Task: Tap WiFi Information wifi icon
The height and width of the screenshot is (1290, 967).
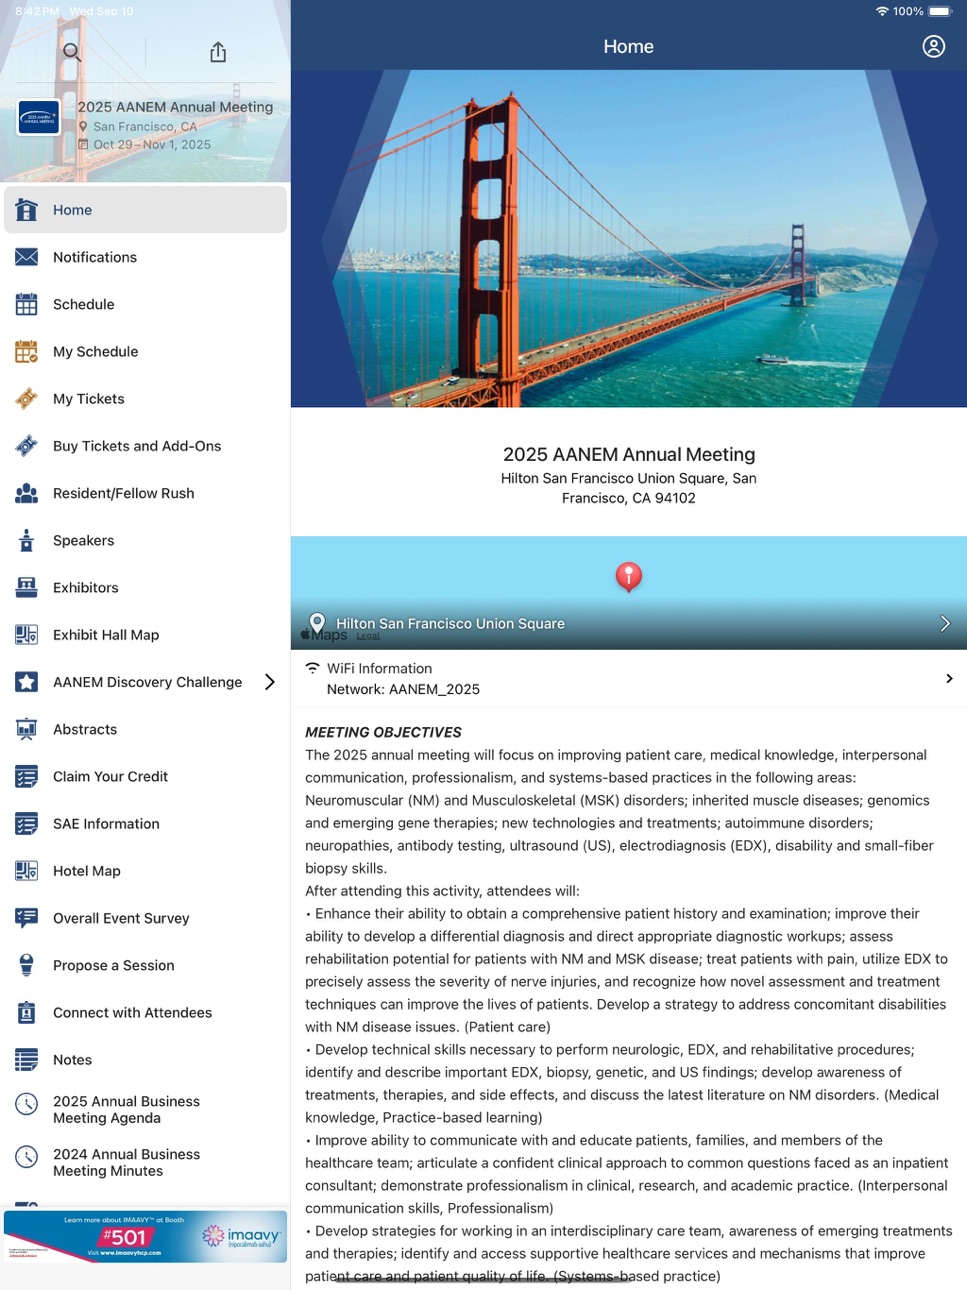Action: point(313,668)
